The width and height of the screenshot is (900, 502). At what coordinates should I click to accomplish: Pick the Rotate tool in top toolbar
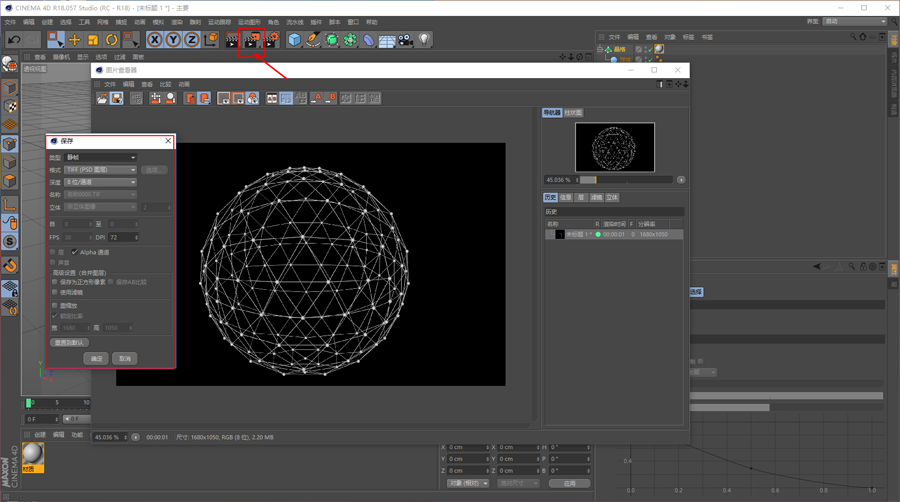click(x=112, y=40)
